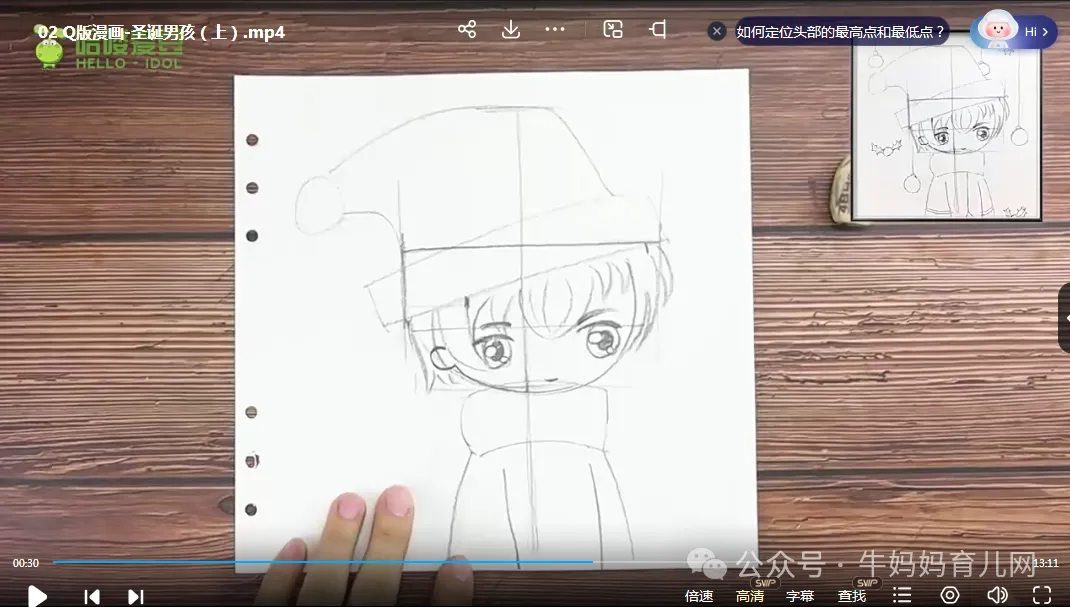Download the video with the download icon
Screen dimensions: 1070x607
pos(511,29)
